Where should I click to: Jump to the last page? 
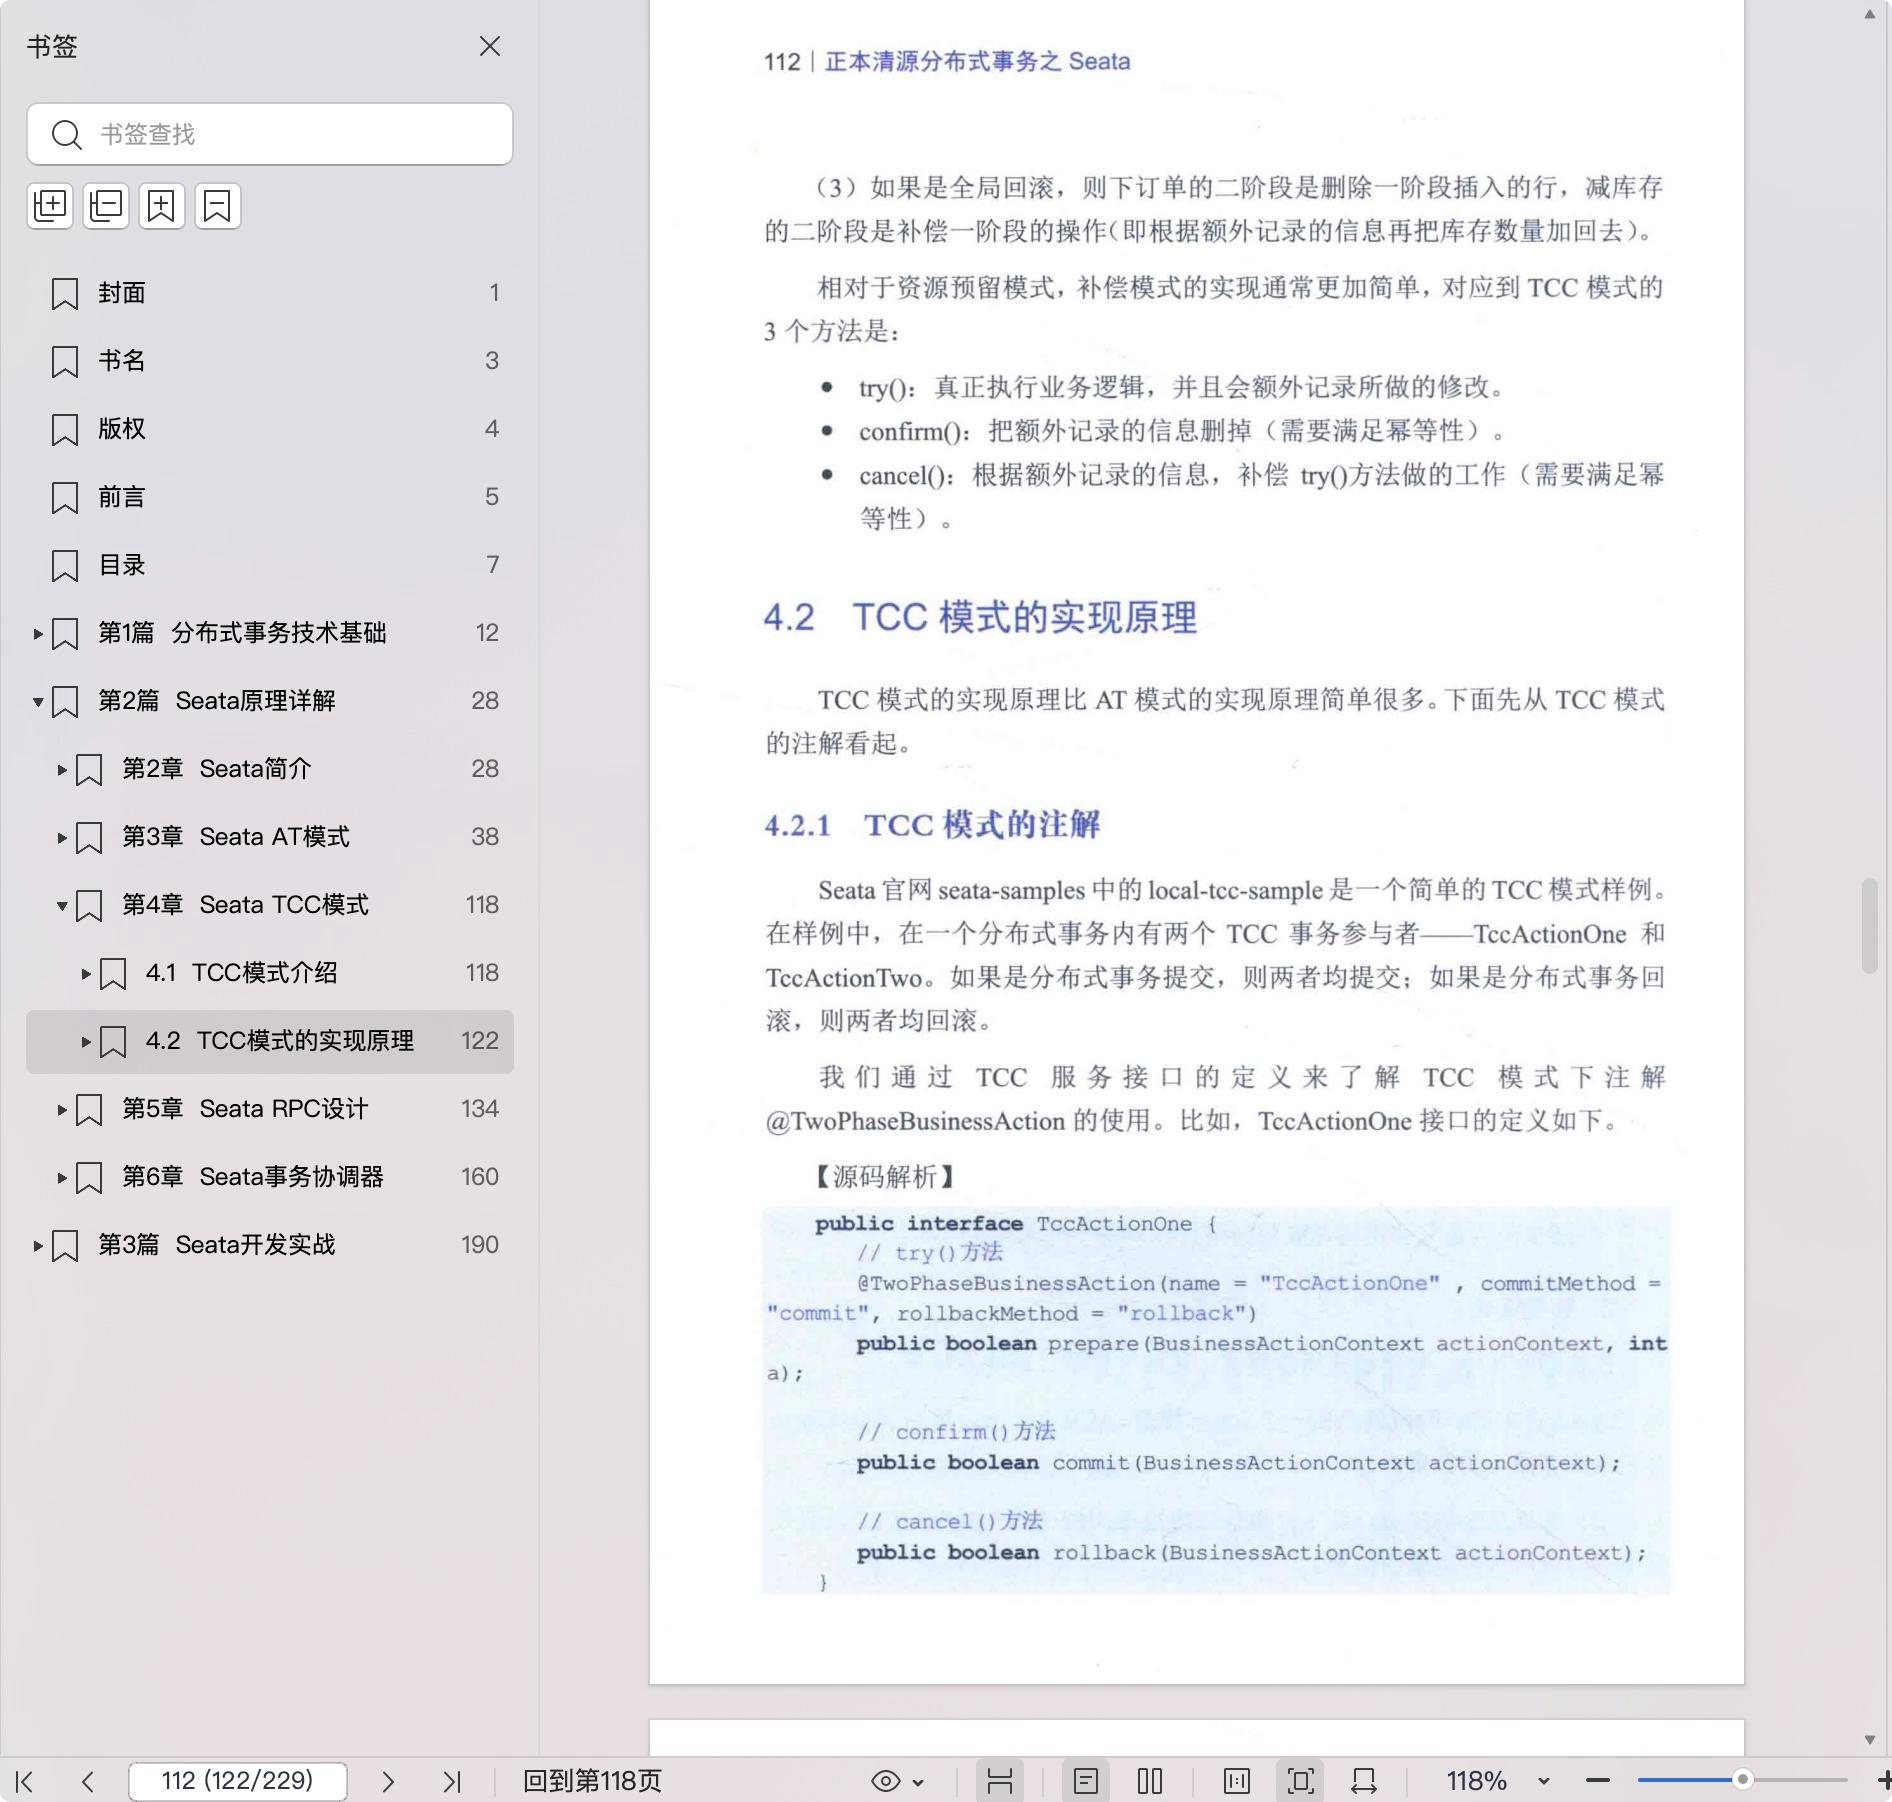tap(452, 1781)
